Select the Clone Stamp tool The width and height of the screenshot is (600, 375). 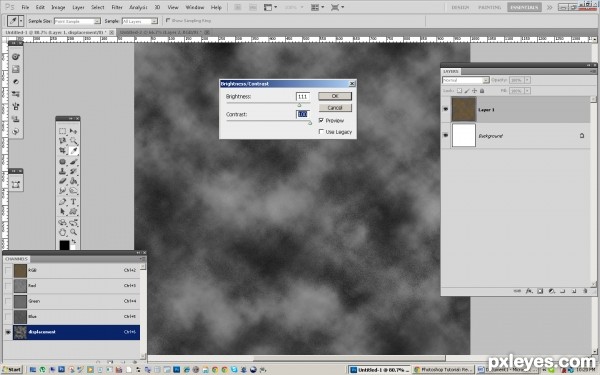click(62, 171)
